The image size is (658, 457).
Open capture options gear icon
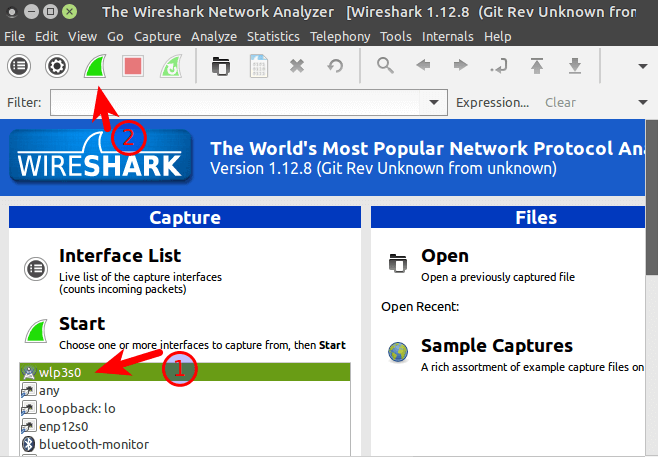click(57, 67)
